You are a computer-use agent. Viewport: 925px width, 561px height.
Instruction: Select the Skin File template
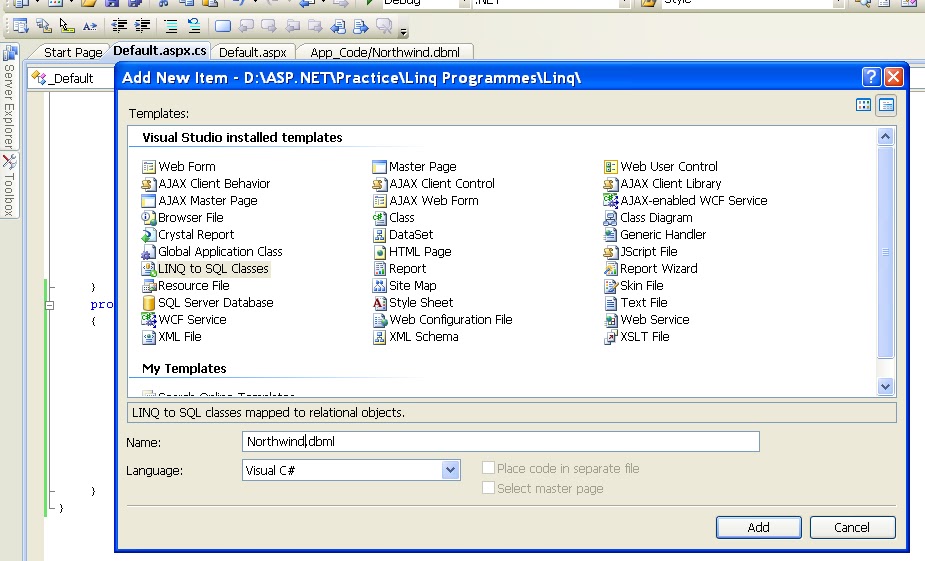click(x=634, y=286)
